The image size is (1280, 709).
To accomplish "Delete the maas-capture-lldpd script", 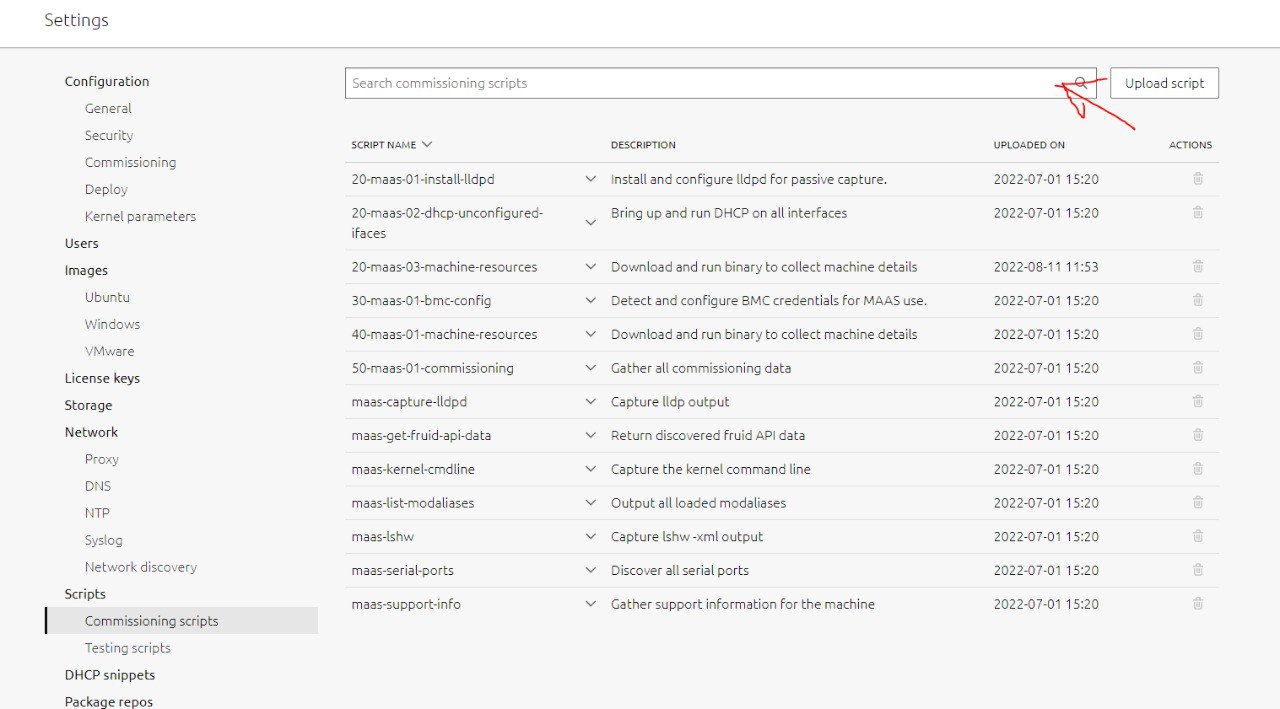I will (1198, 401).
